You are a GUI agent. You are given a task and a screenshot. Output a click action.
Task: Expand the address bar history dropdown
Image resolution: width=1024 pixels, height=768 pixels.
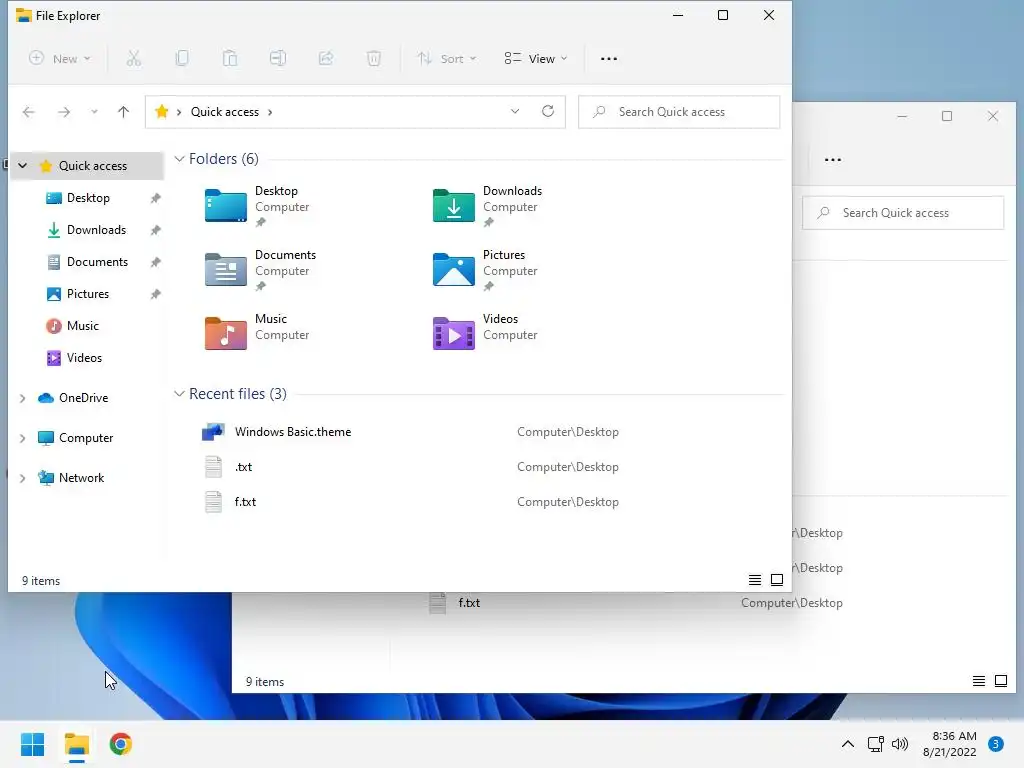pyautogui.click(x=515, y=111)
